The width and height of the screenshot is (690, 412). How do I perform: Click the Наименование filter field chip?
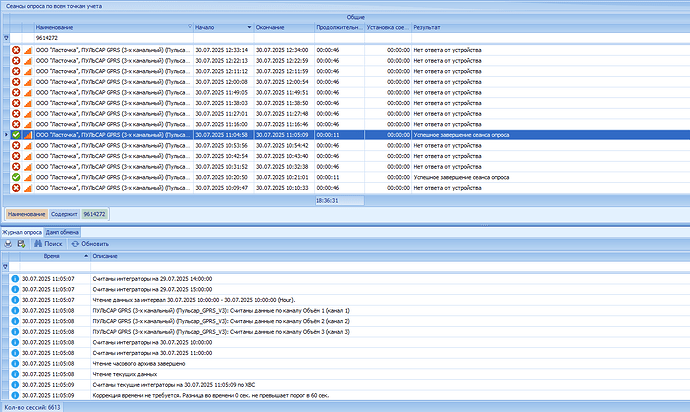pyautogui.click(x=26, y=214)
